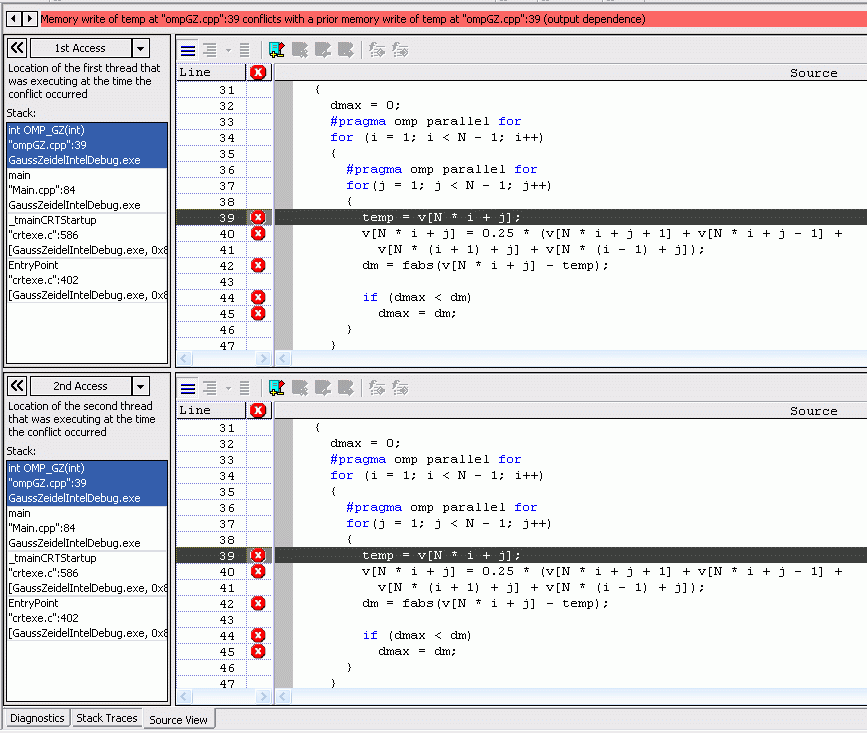
Task: Click the Source column header in 1st Access
Action: click(571, 72)
